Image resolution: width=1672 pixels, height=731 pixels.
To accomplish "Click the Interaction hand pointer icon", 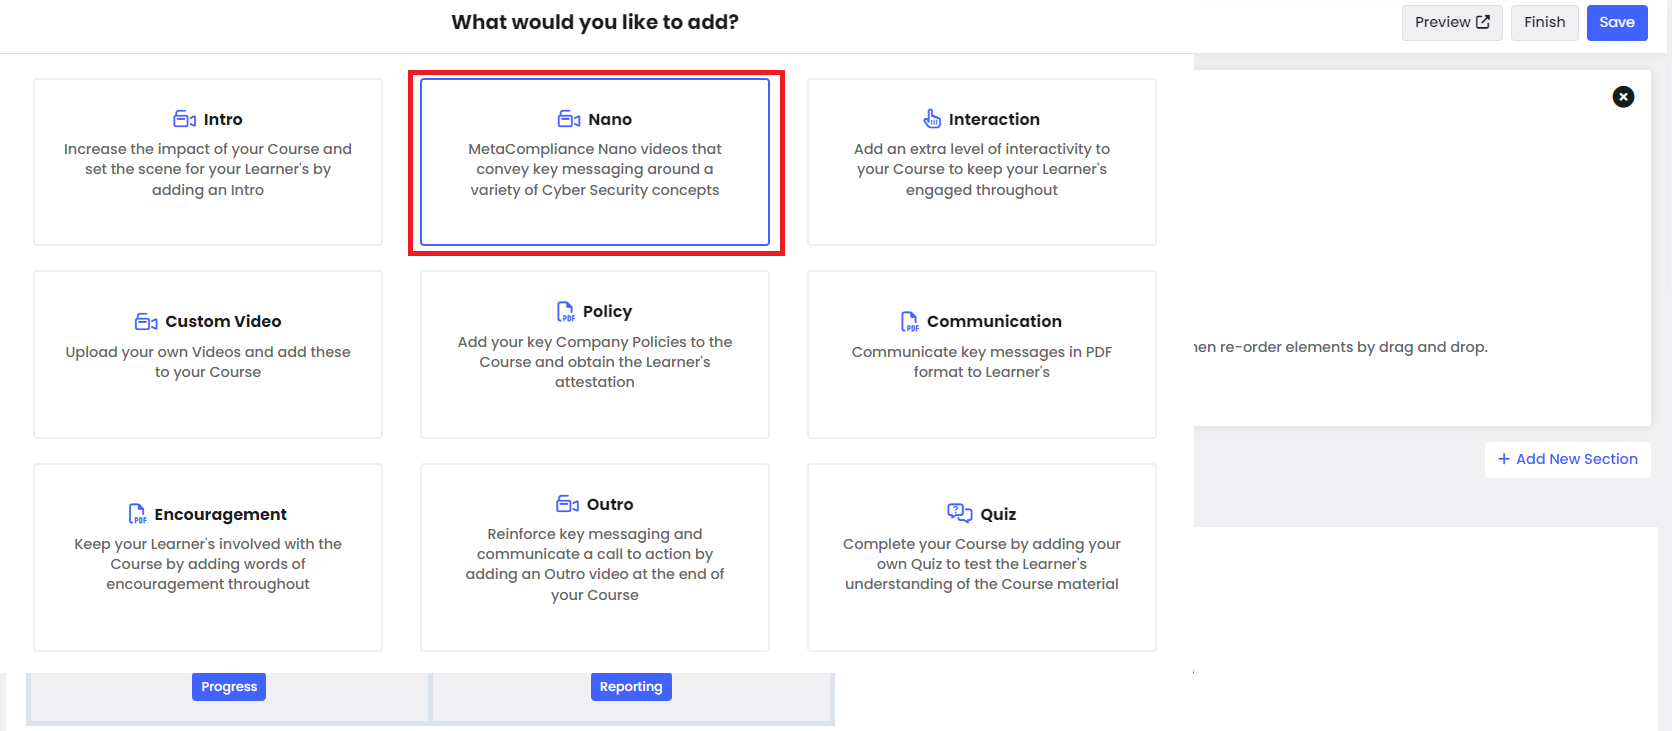I will 932,119.
